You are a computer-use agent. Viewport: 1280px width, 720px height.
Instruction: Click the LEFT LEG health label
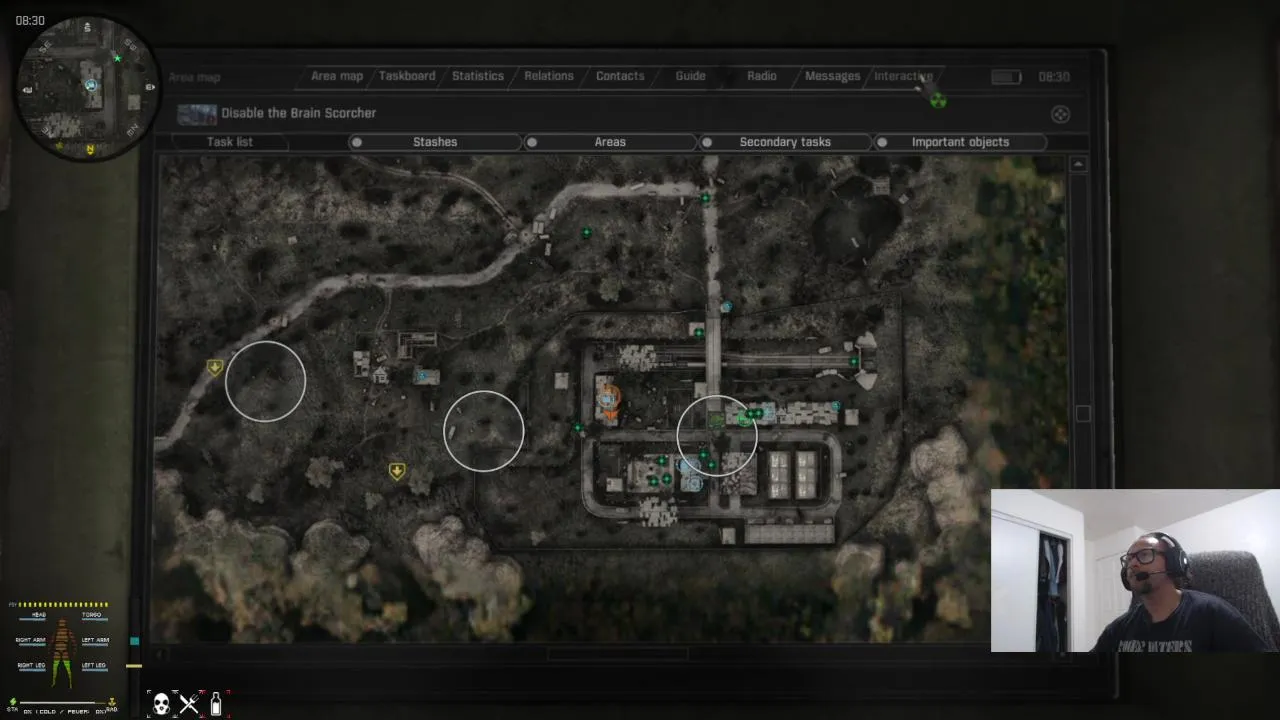94,665
